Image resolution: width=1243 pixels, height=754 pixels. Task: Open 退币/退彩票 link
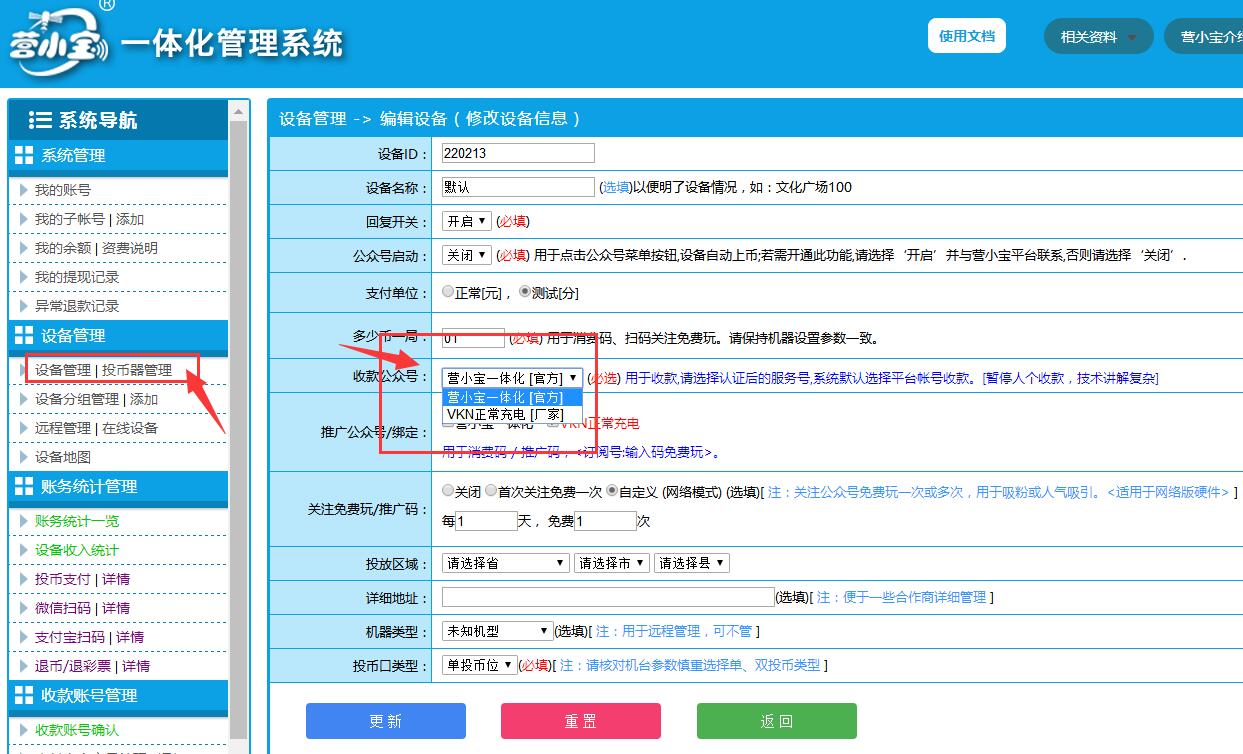point(73,666)
